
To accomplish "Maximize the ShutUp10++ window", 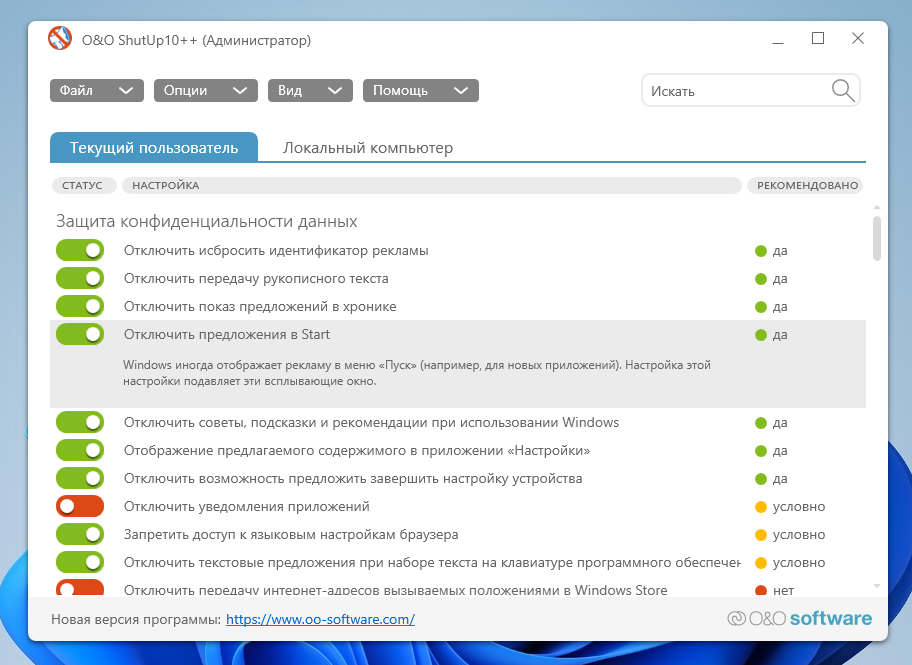I will (818, 39).
